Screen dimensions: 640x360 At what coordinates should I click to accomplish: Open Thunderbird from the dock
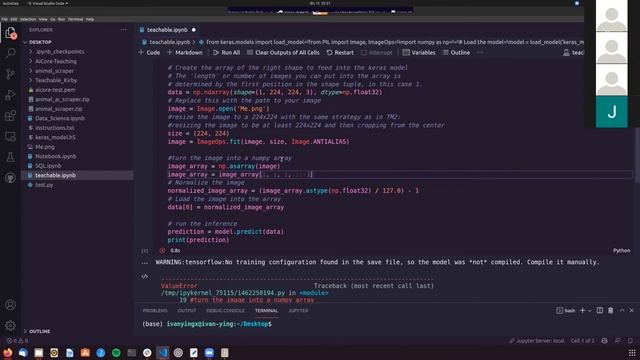point(23,353)
